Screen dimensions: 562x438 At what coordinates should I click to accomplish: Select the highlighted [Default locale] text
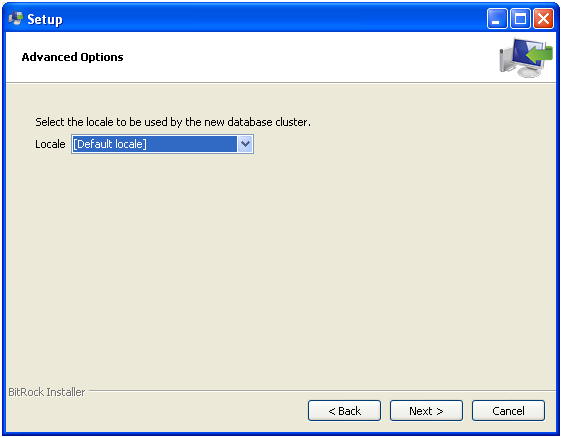click(110, 144)
